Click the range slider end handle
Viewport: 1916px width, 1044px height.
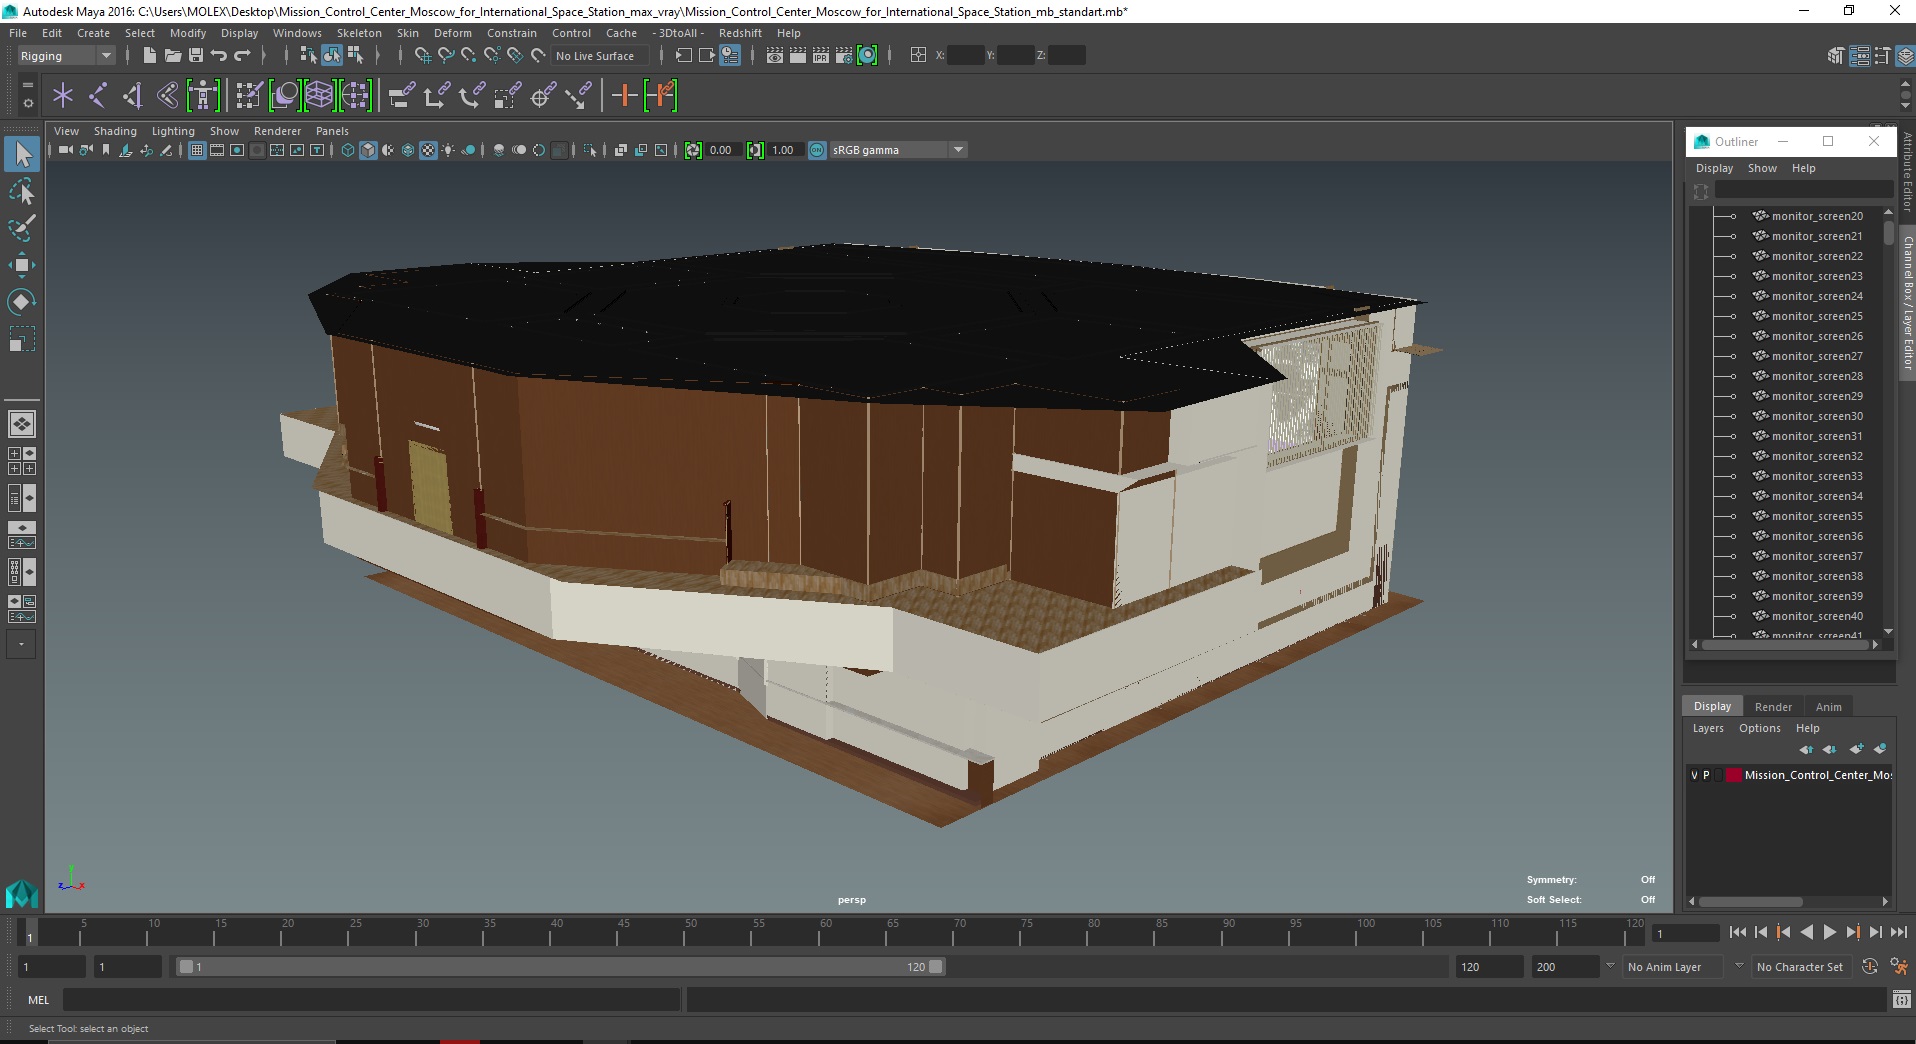pos(936,967)
